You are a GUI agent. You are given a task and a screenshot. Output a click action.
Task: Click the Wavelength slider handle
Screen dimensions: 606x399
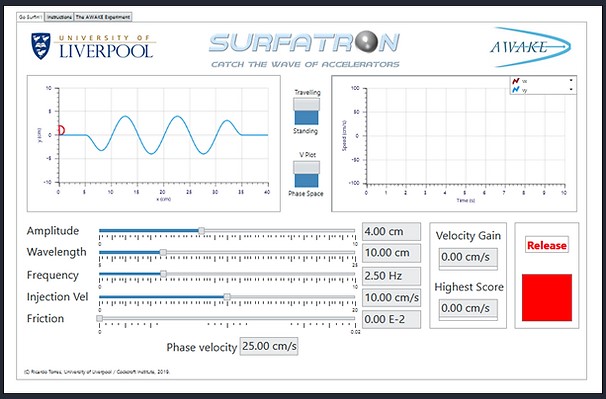163,252
